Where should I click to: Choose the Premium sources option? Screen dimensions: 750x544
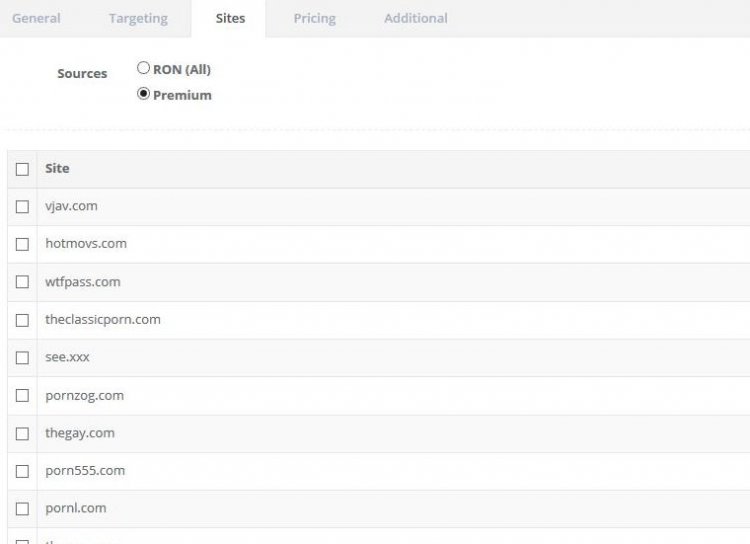144,94
